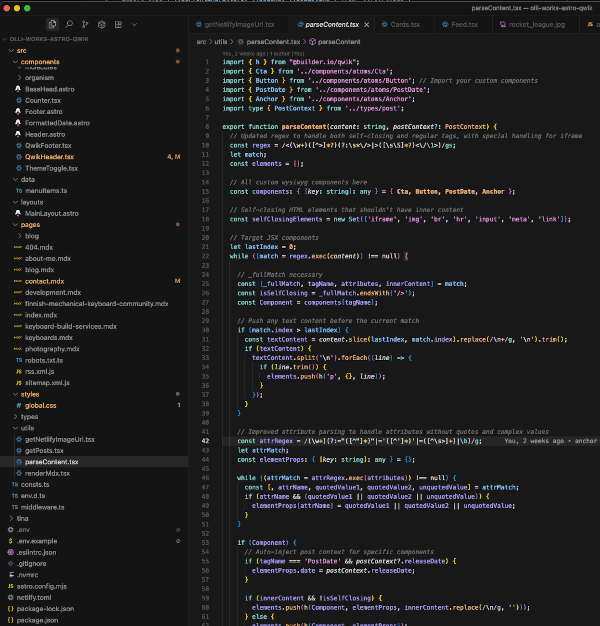Viewport: 600px width, 626px height.
Task: Click the inline blame text on line 42
Action: [550, 441]
